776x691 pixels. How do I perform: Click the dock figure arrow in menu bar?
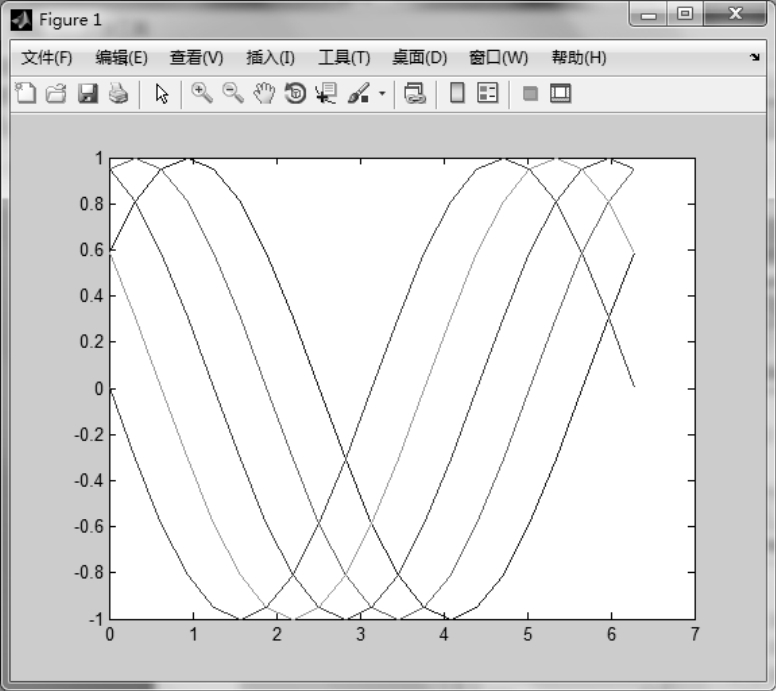pyautogui.click(x=754, y=58)
